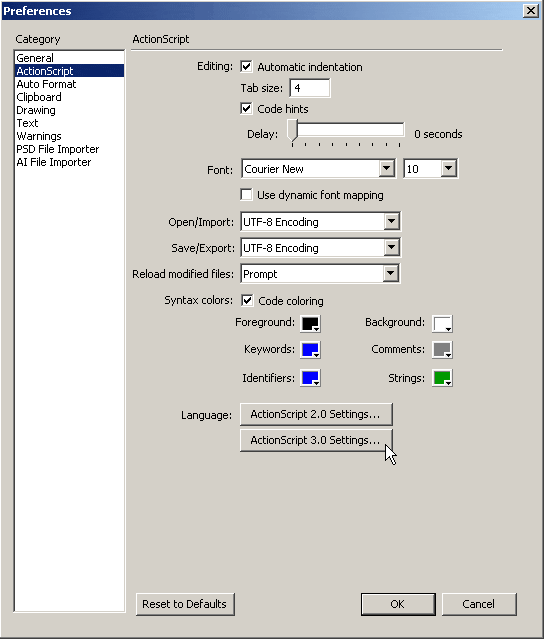Open the Foreground color picker swatch
Viewport: 544px width, 639px height.
(x=311, y=324)
